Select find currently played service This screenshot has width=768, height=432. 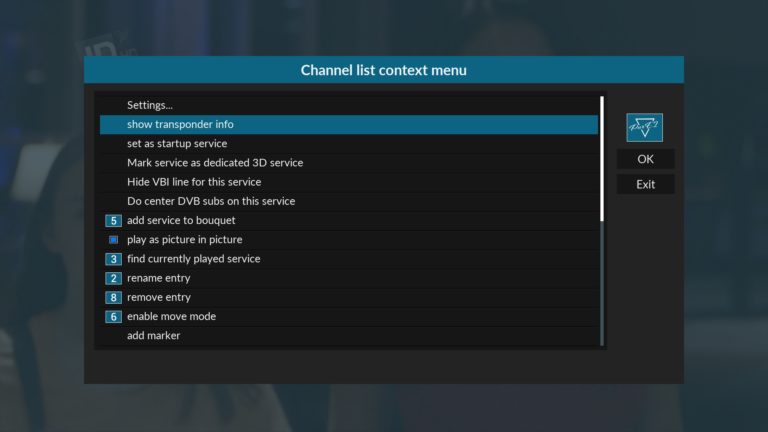[x=349, y=259]
